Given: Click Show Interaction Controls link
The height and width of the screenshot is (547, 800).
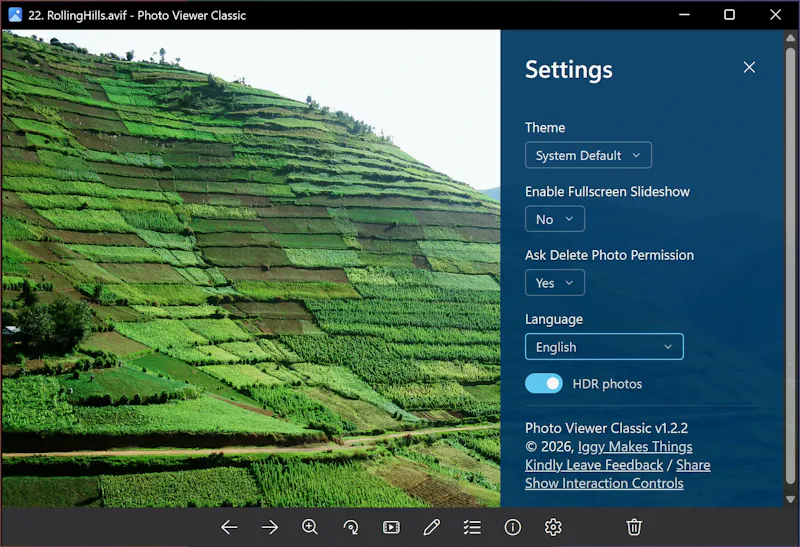Looking at the screenshot, I should (x=604, y=483).
